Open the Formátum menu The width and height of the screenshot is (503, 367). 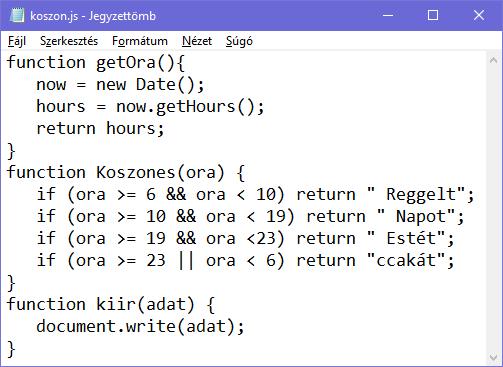pyautogui.click(x=140, y=41)
